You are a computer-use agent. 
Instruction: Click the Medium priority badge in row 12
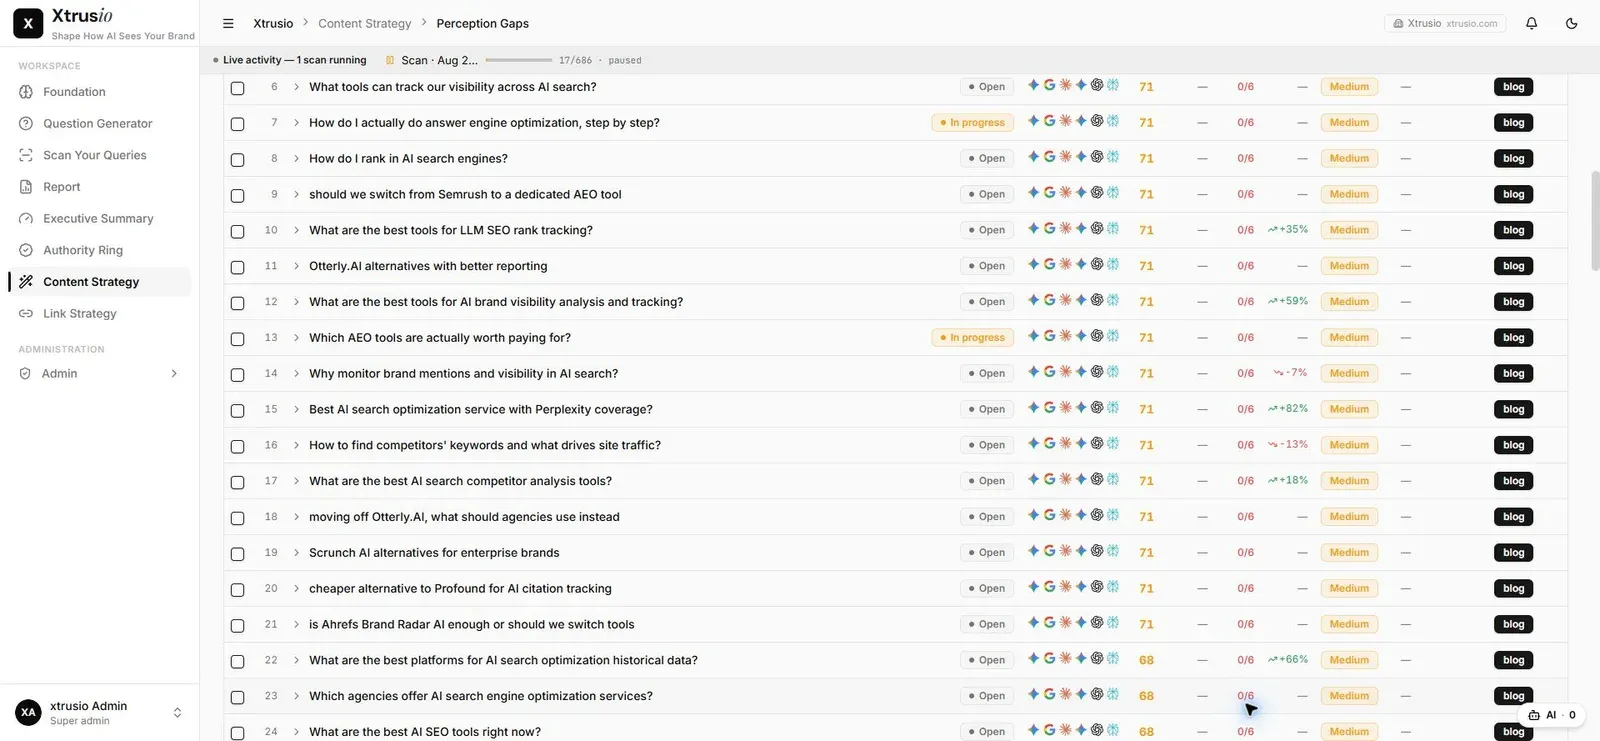[x=1349, y=302]
